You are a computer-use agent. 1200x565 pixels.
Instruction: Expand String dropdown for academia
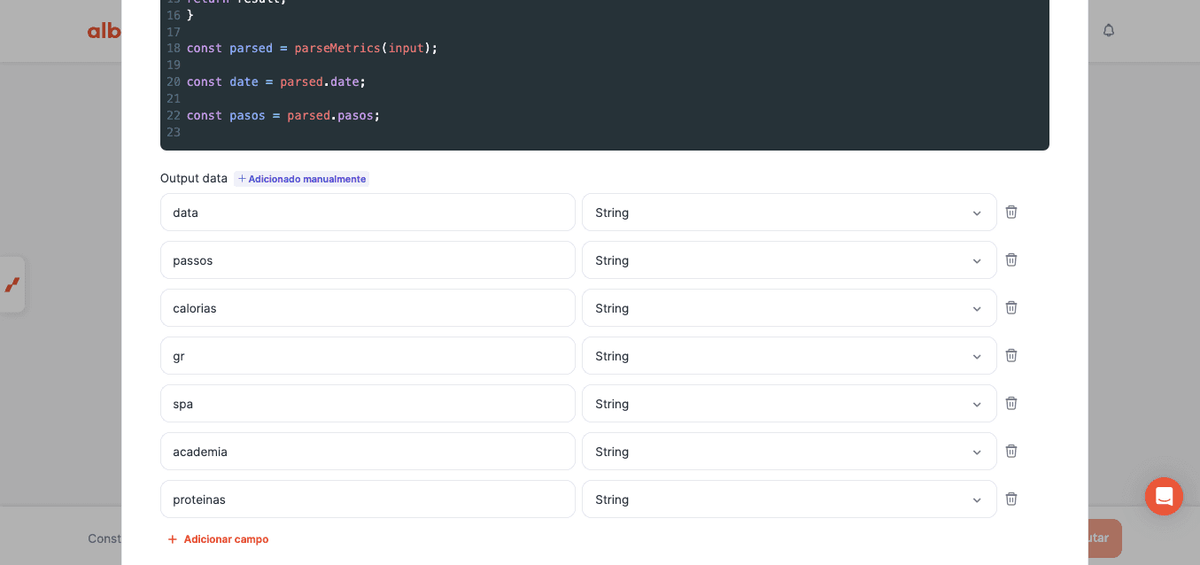click(x=789, y=451)
